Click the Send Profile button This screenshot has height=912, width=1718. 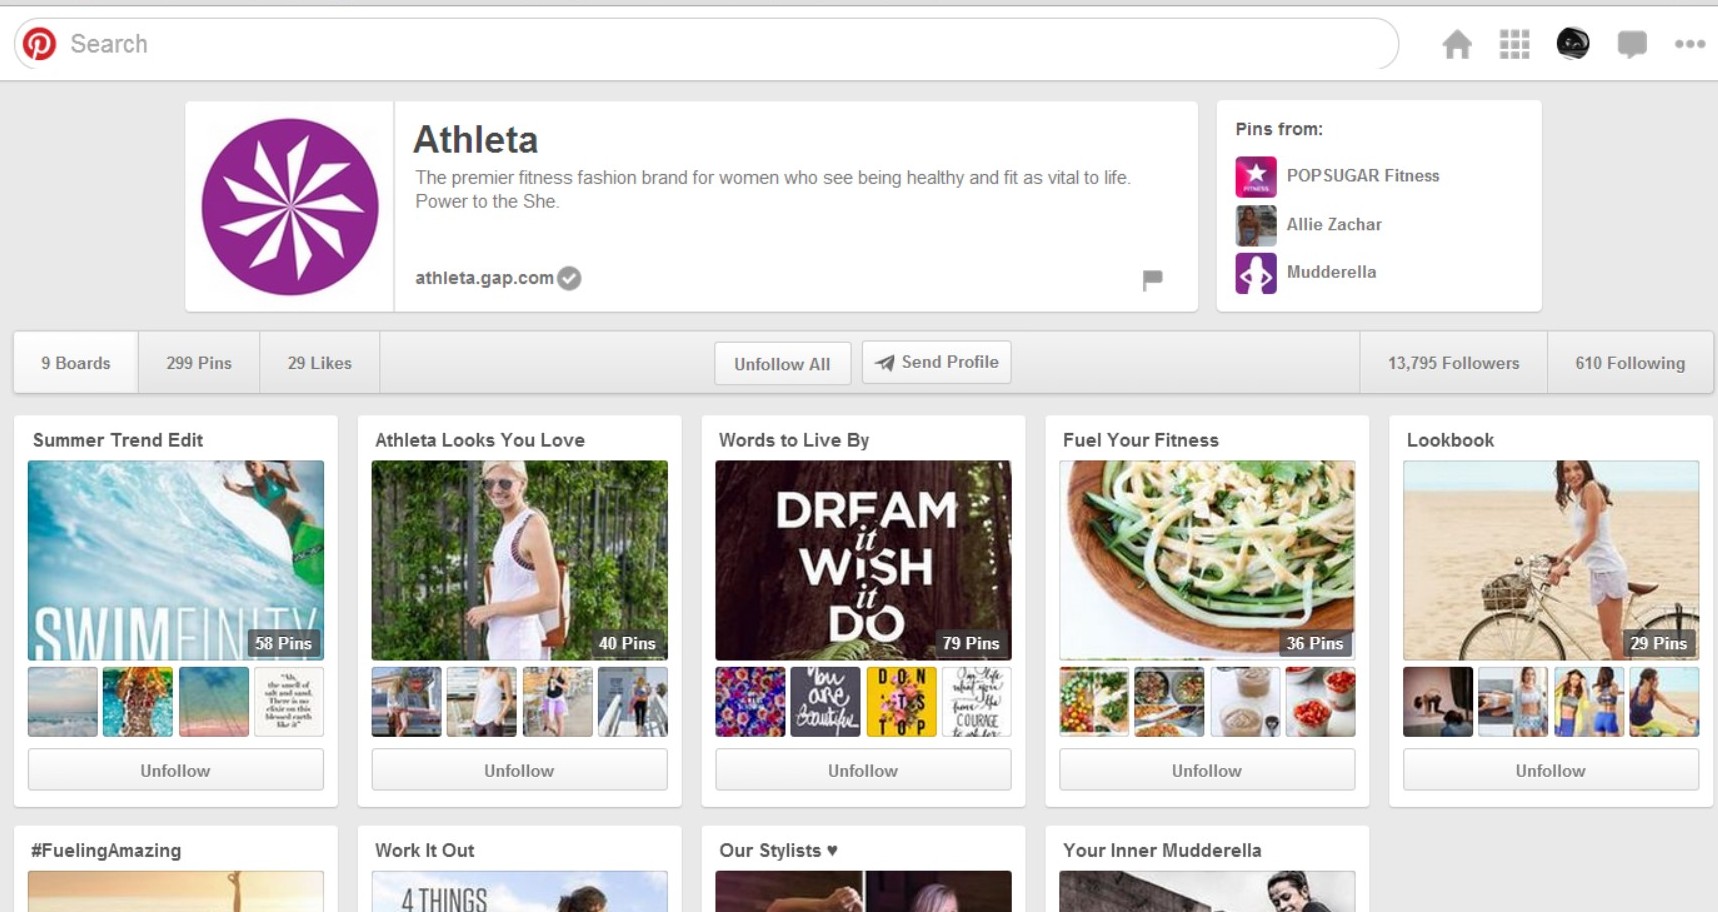click(x=936, y=362)
